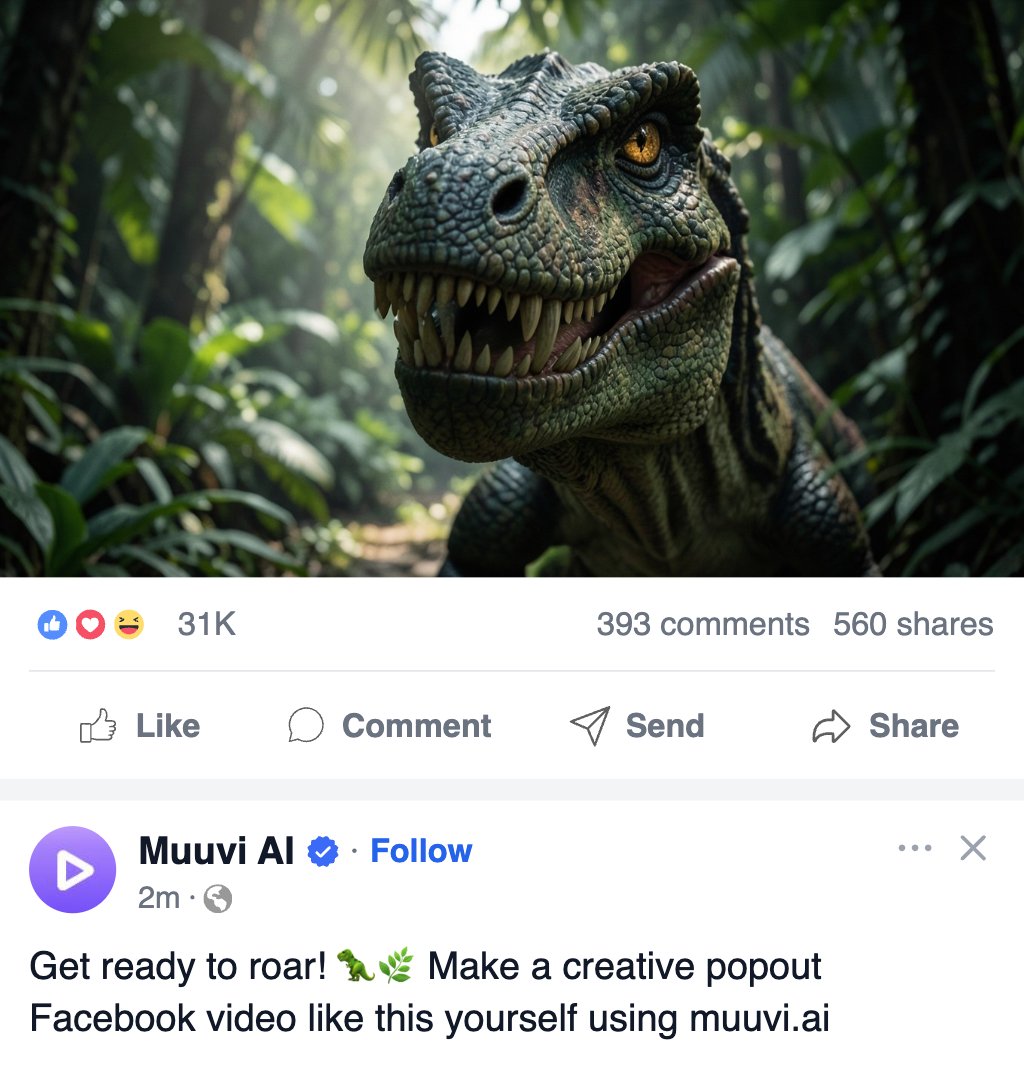Click the blue verified badge next to Muuvi AI
Viewport: 1024px width, 1071px height.
click(322, 851)
